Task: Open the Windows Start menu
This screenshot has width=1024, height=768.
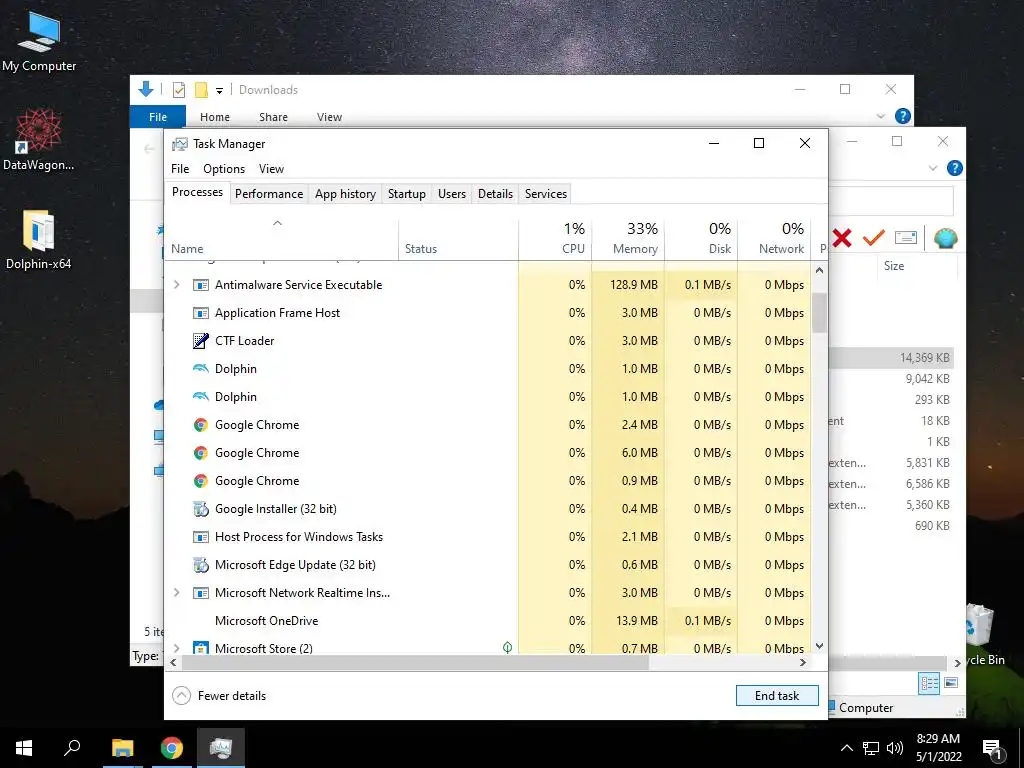Action: tap(24, 748)
